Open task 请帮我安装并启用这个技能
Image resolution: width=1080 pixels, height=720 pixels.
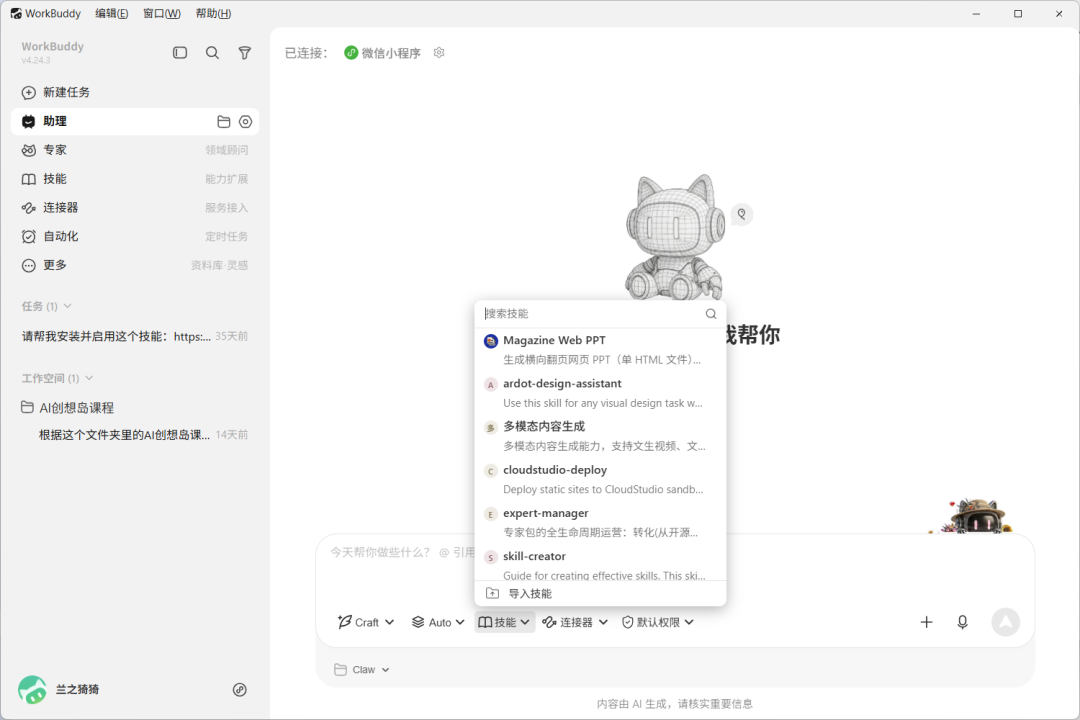click(x=135, y=336)
